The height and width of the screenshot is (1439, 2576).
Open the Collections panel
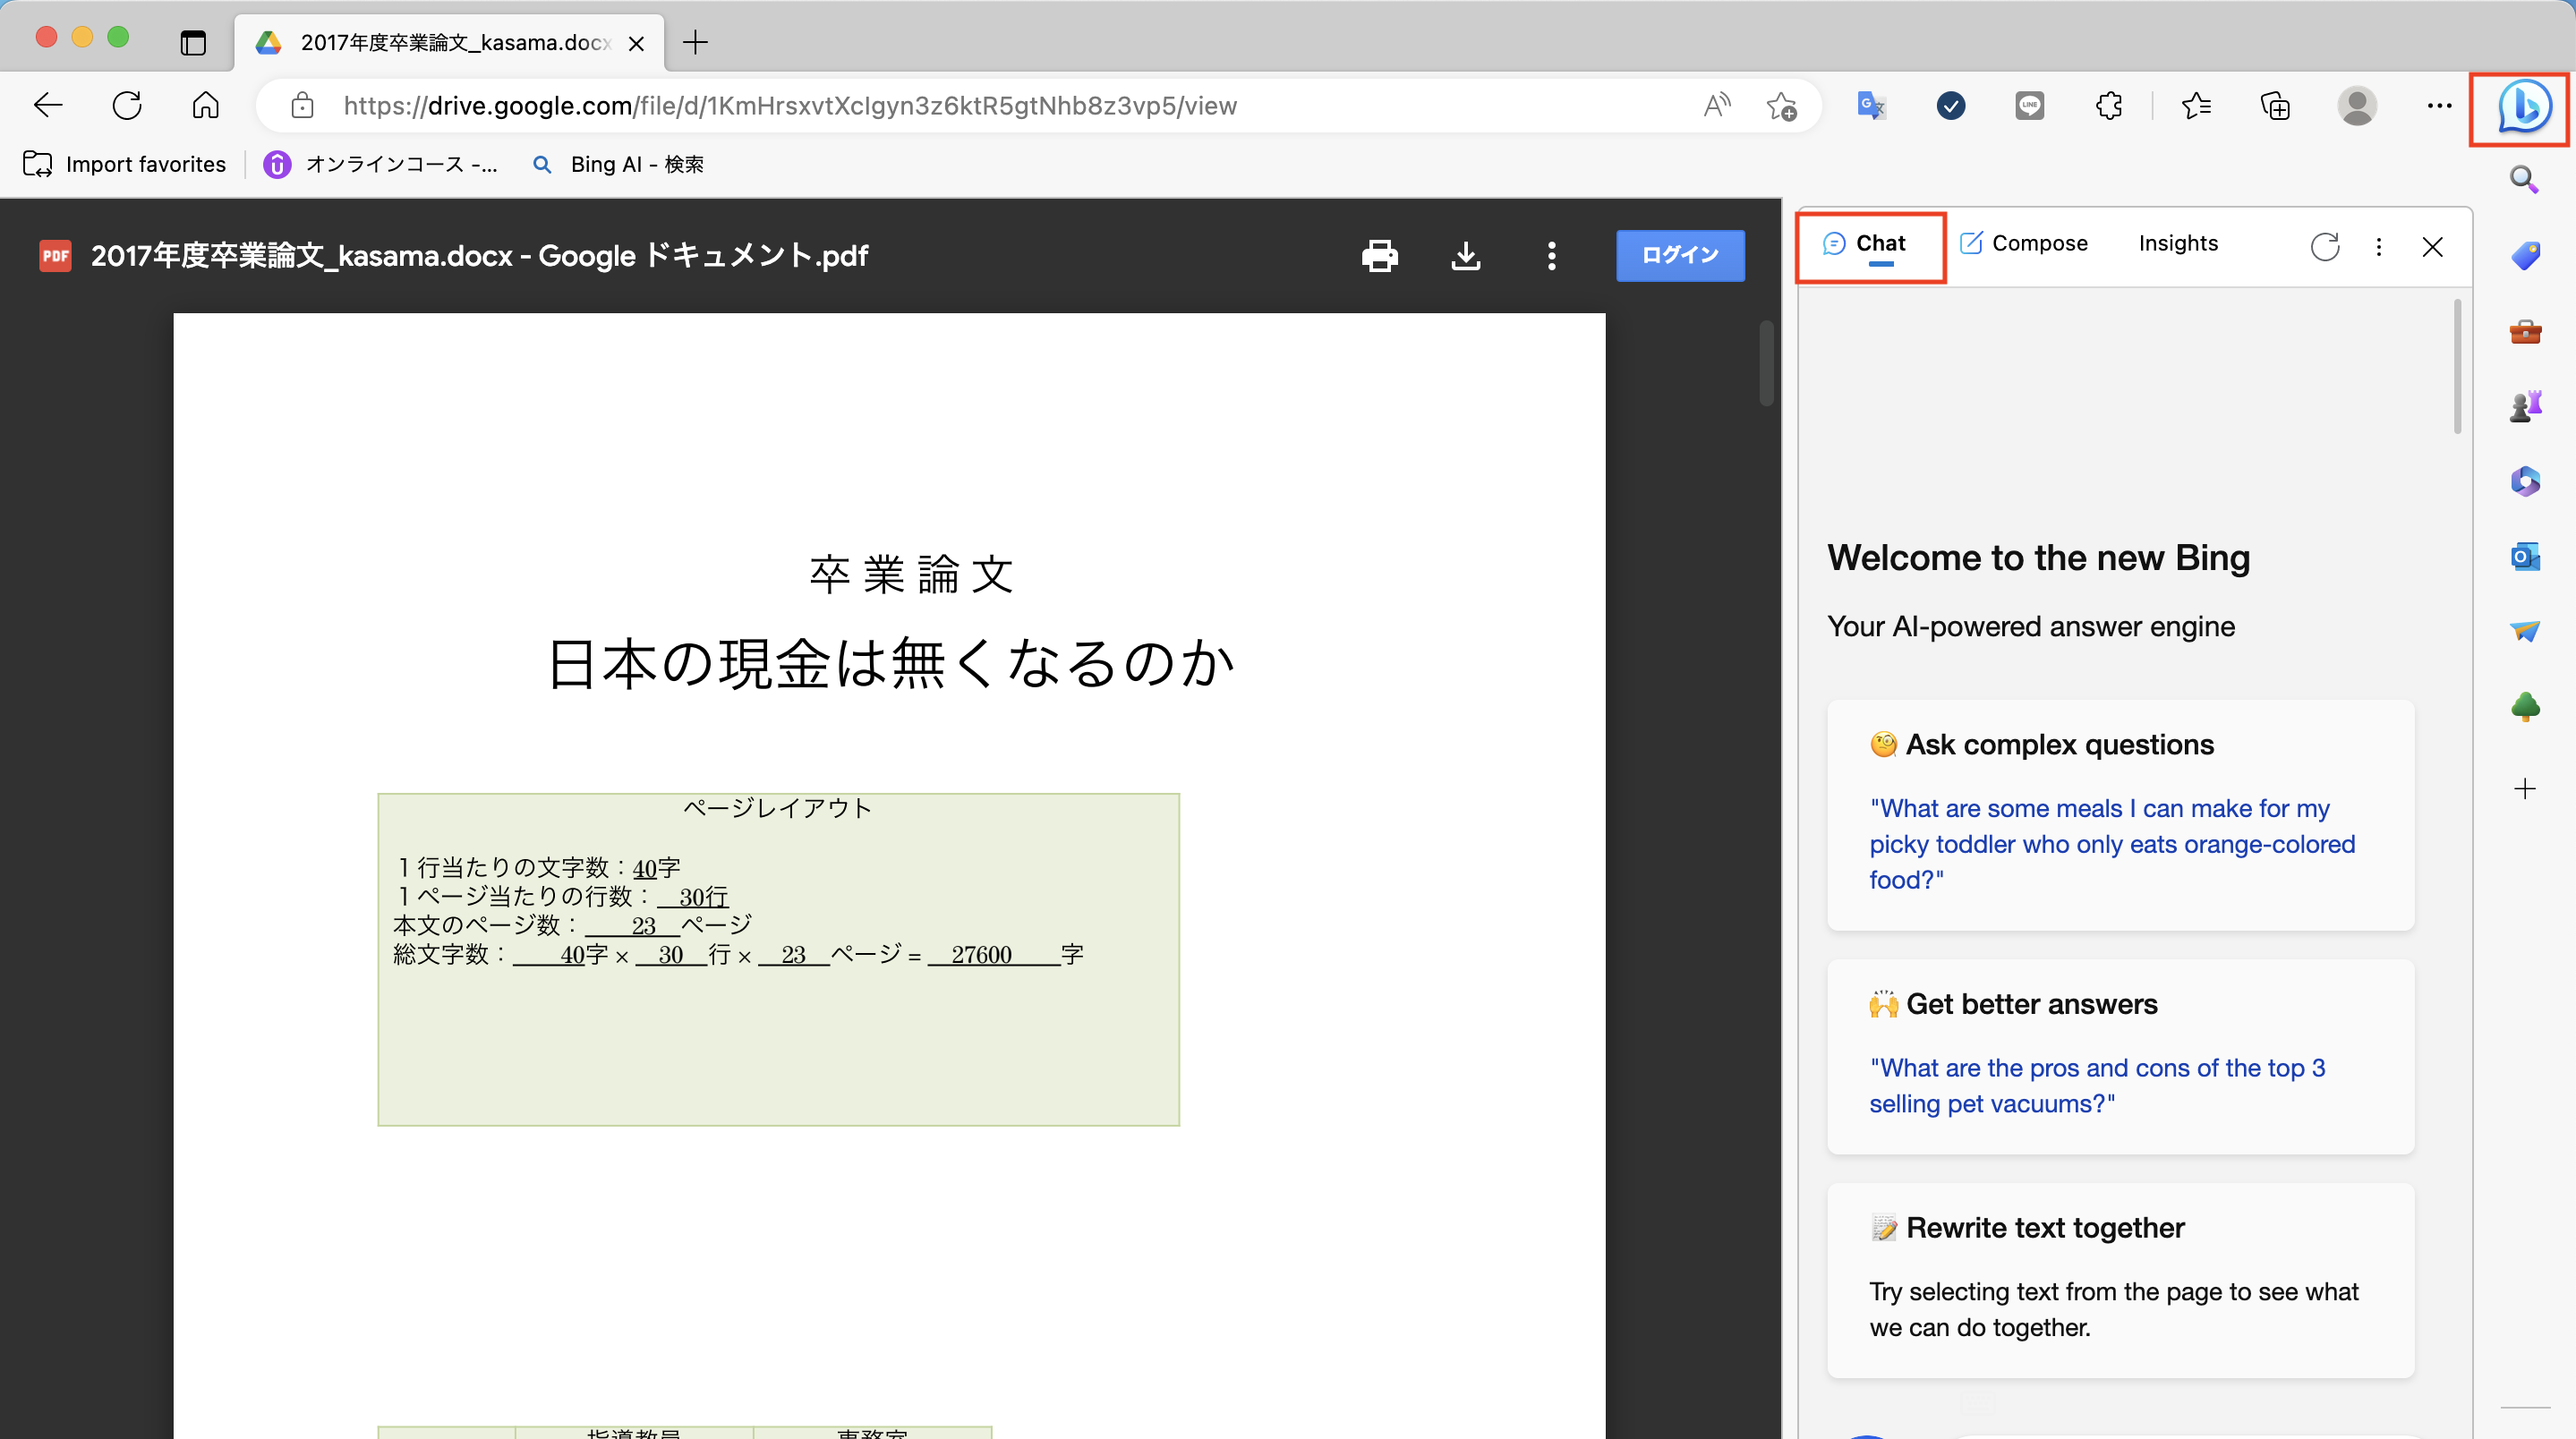click(x=2275, y=105)
